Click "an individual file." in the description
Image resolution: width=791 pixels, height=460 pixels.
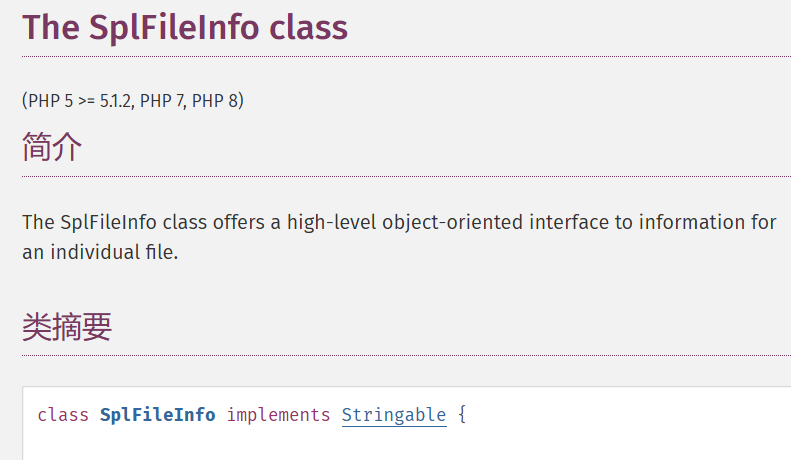[x=100, y=253]
